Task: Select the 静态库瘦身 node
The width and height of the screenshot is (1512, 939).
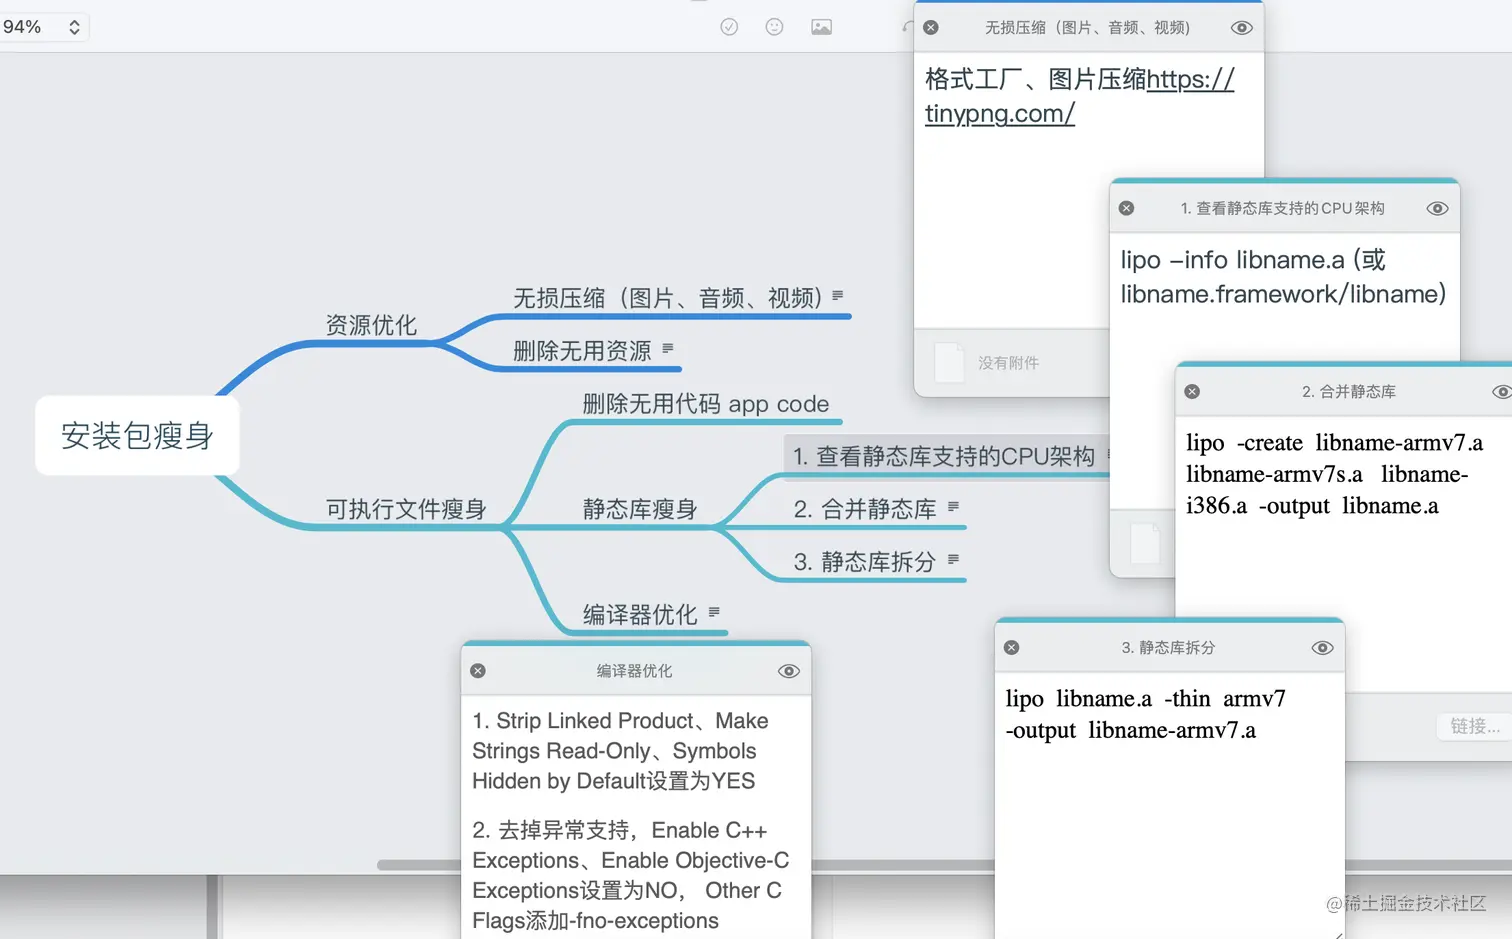Action: click(640, 509)
